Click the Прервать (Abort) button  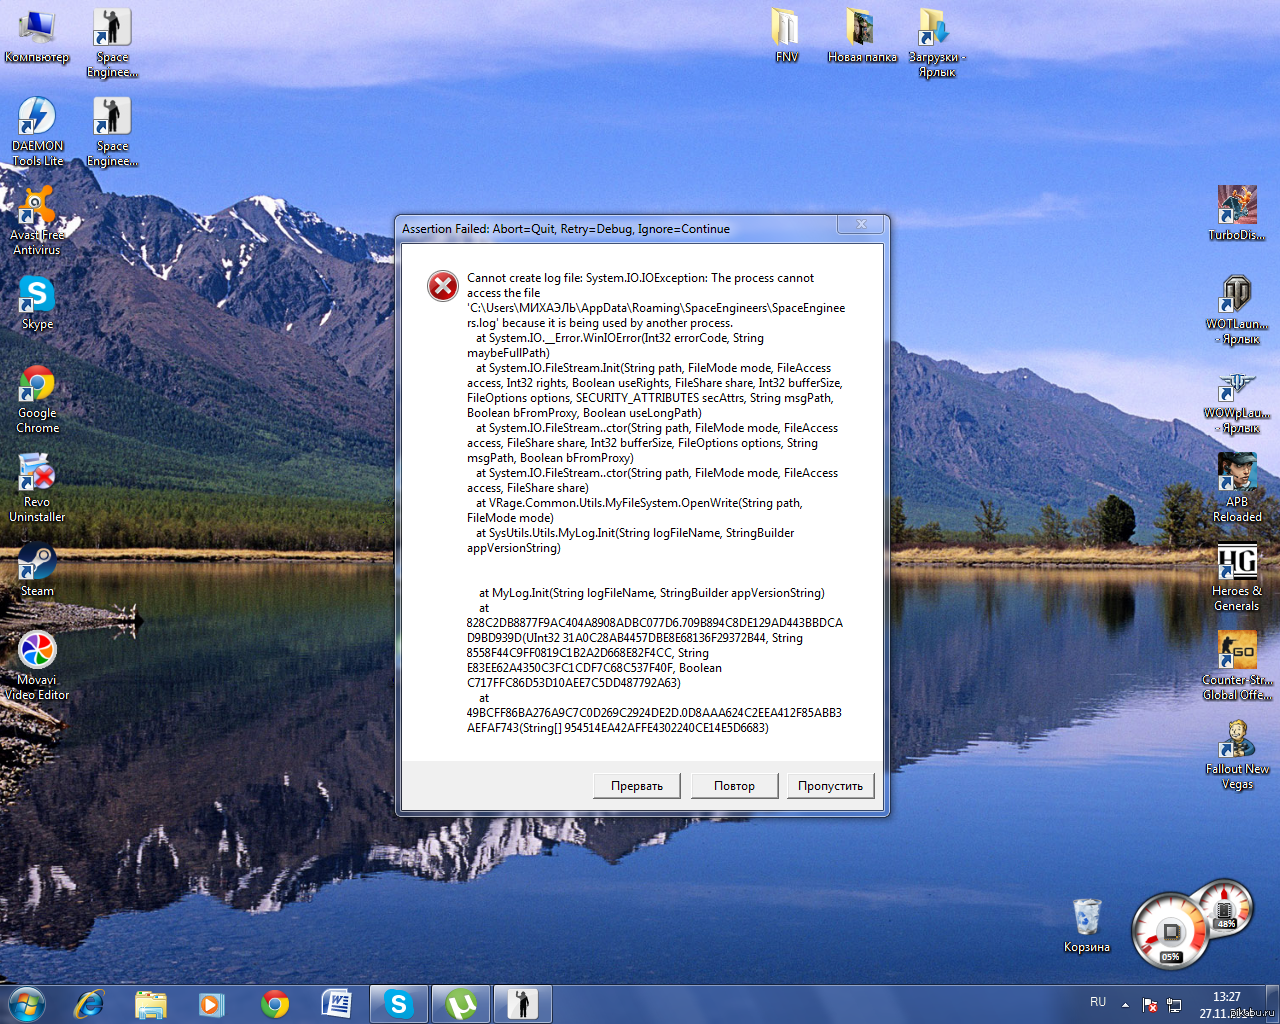[x=636, y=786]
